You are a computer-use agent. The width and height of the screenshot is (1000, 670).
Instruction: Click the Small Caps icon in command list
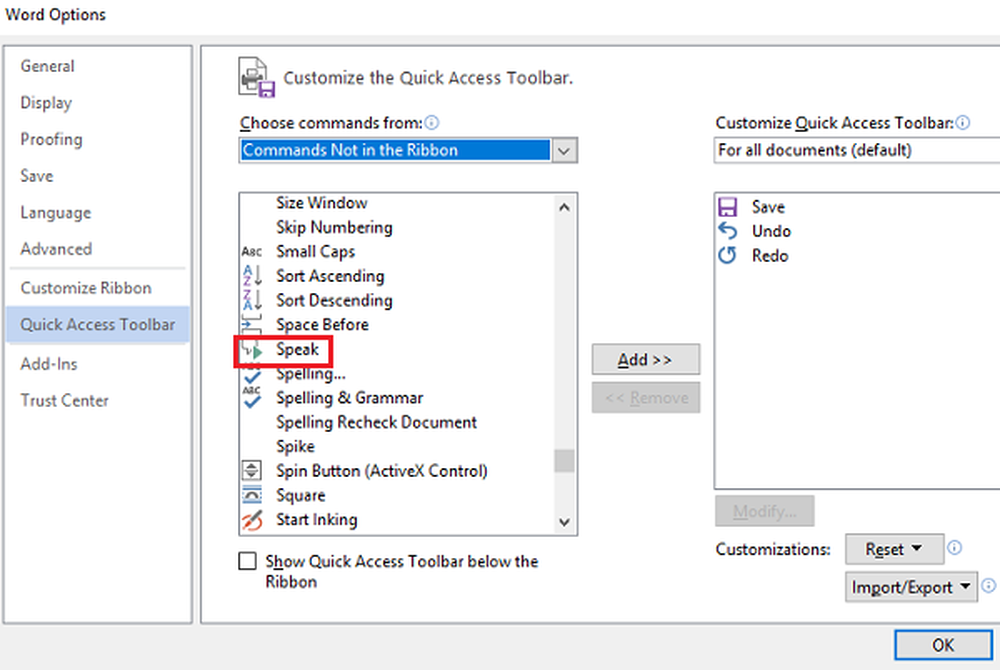pos(252,252)
